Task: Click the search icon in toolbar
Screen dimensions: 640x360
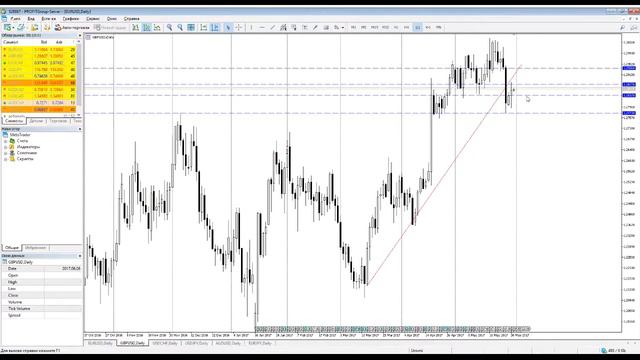Action: 622,27
